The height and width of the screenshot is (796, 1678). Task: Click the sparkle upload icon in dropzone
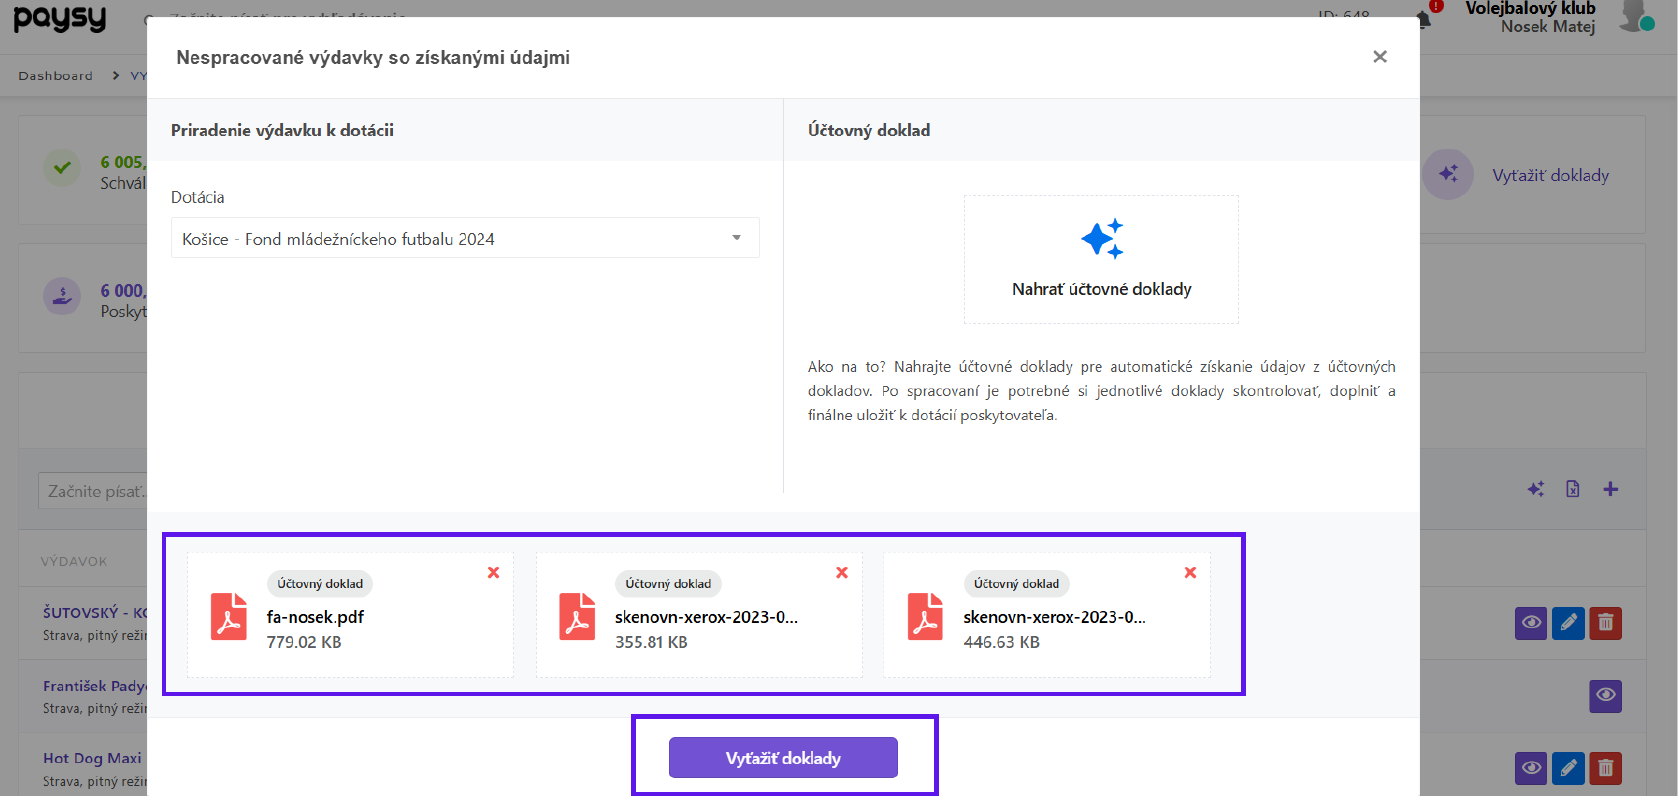pyautogui.click(x=1101, y=239)
